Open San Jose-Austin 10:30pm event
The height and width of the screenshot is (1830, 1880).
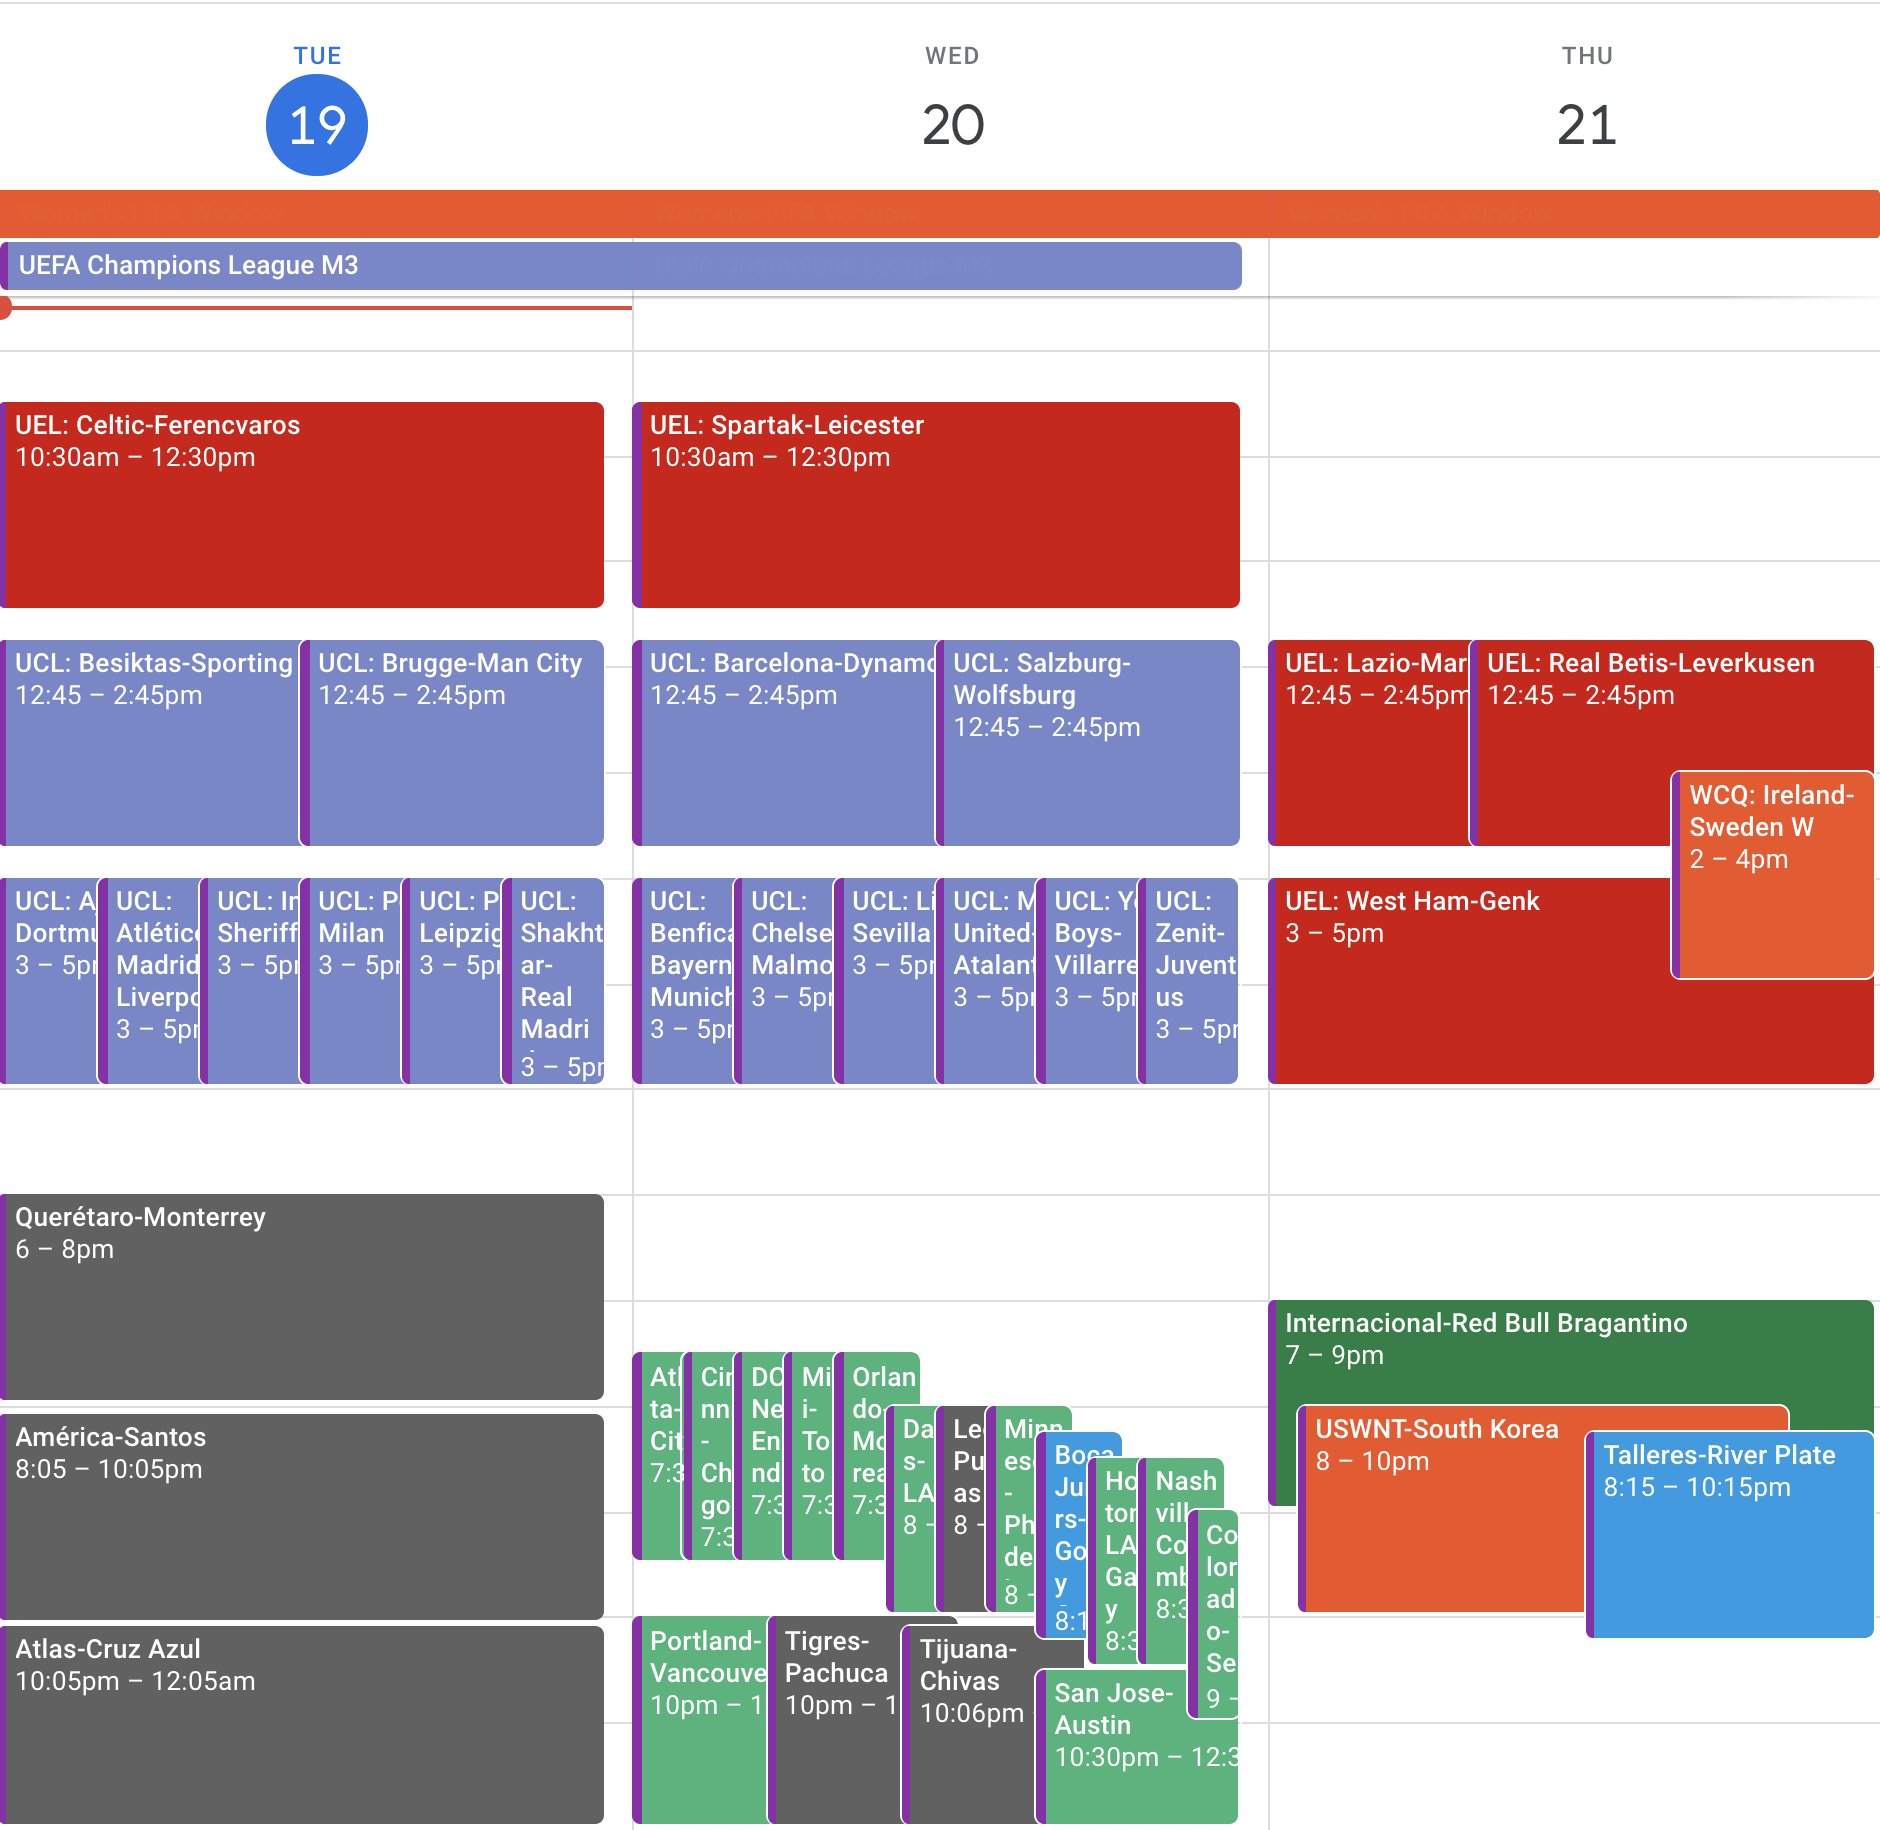point(1138,1746)
